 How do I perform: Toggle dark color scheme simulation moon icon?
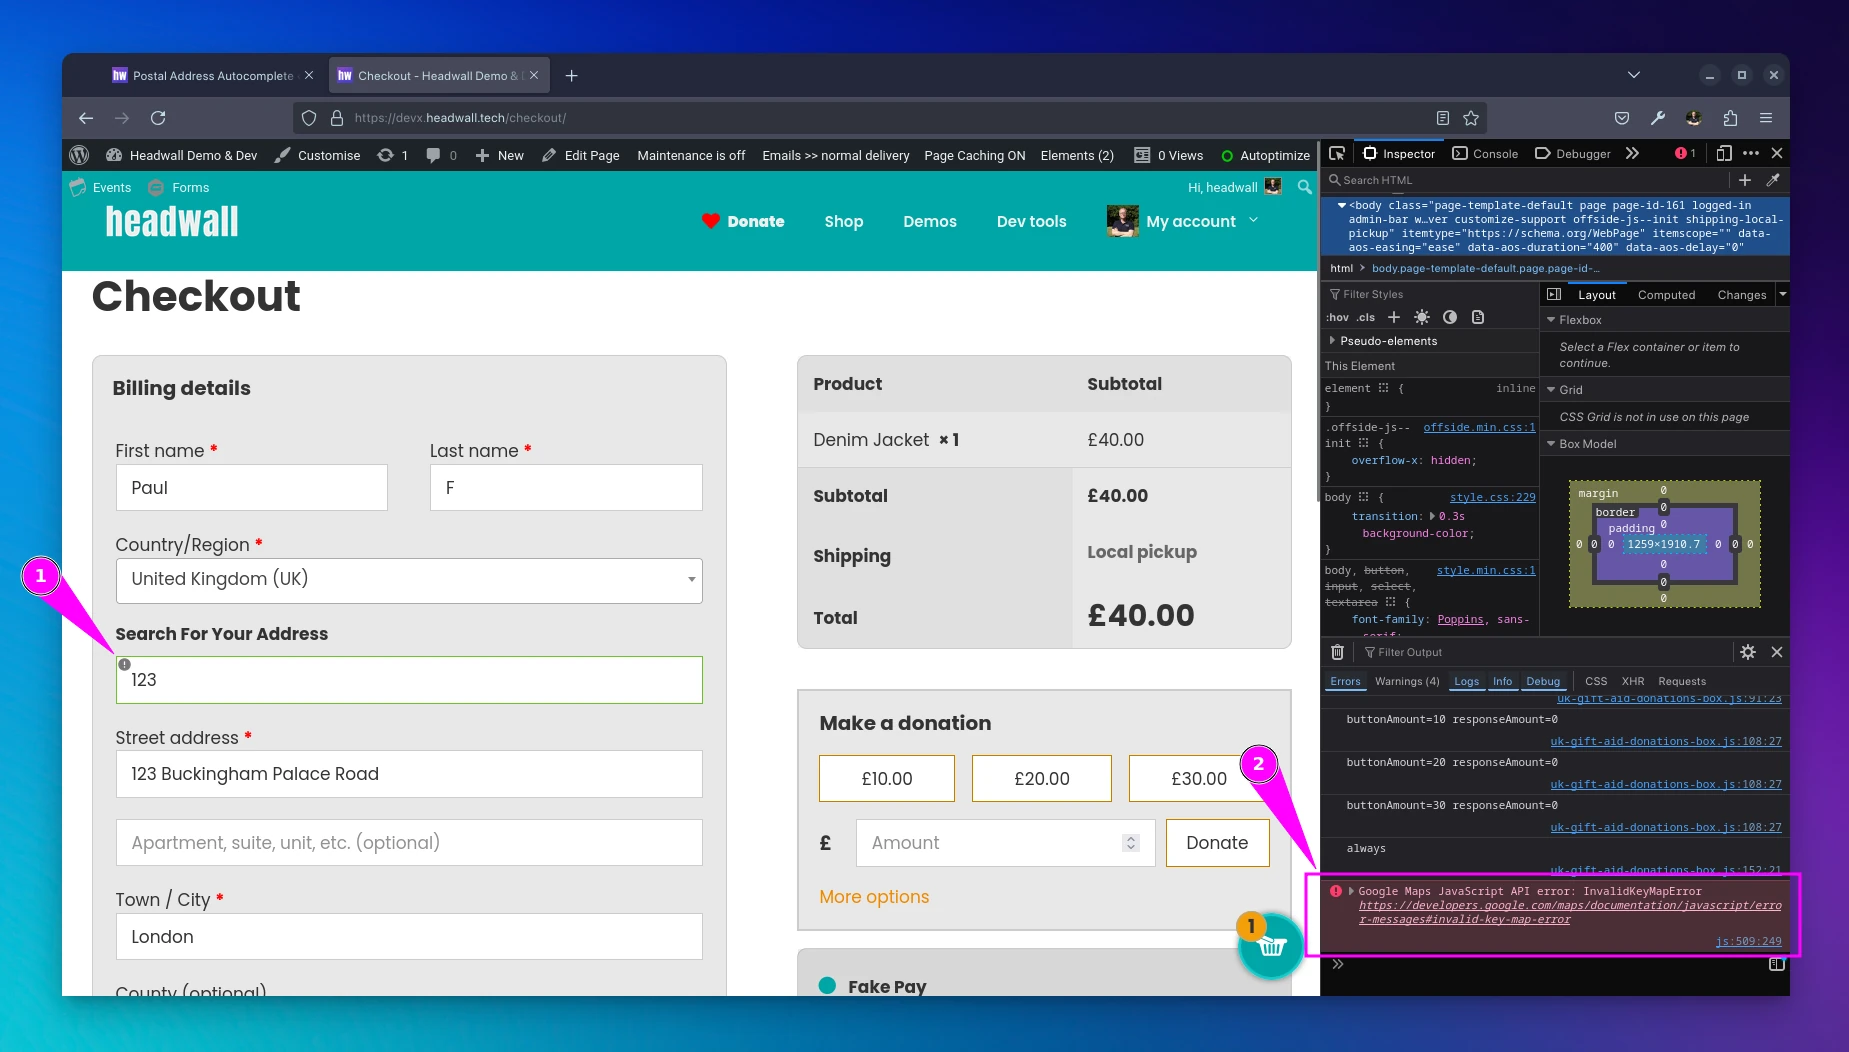click(1450, 317)
